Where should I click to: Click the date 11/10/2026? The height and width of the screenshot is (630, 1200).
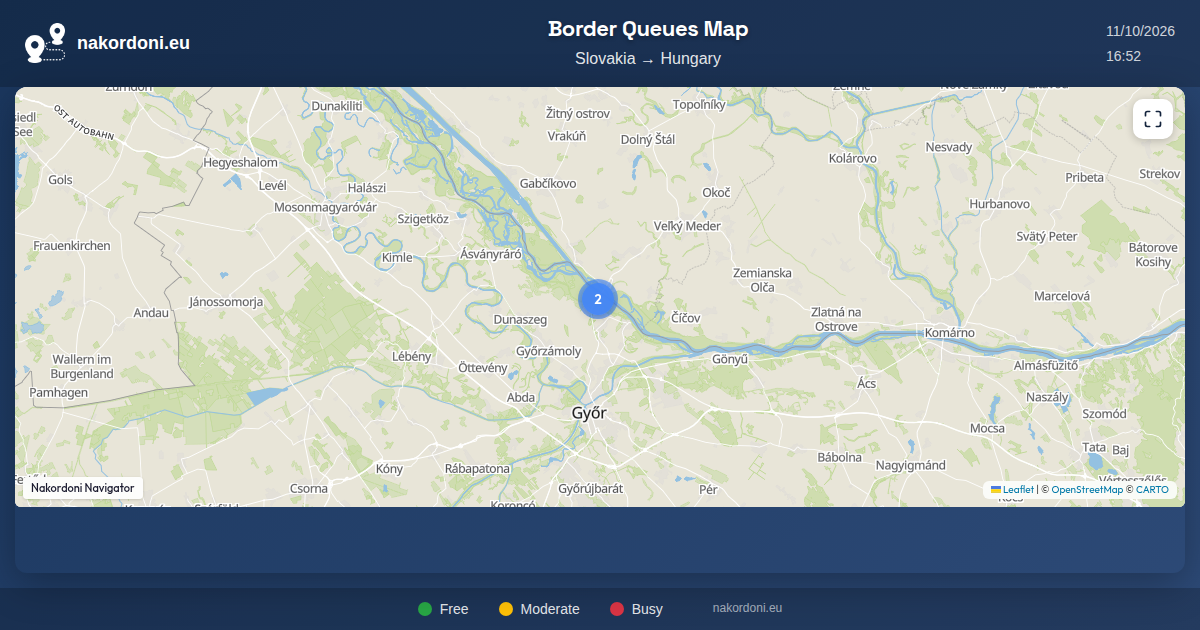pos(1140,31)
